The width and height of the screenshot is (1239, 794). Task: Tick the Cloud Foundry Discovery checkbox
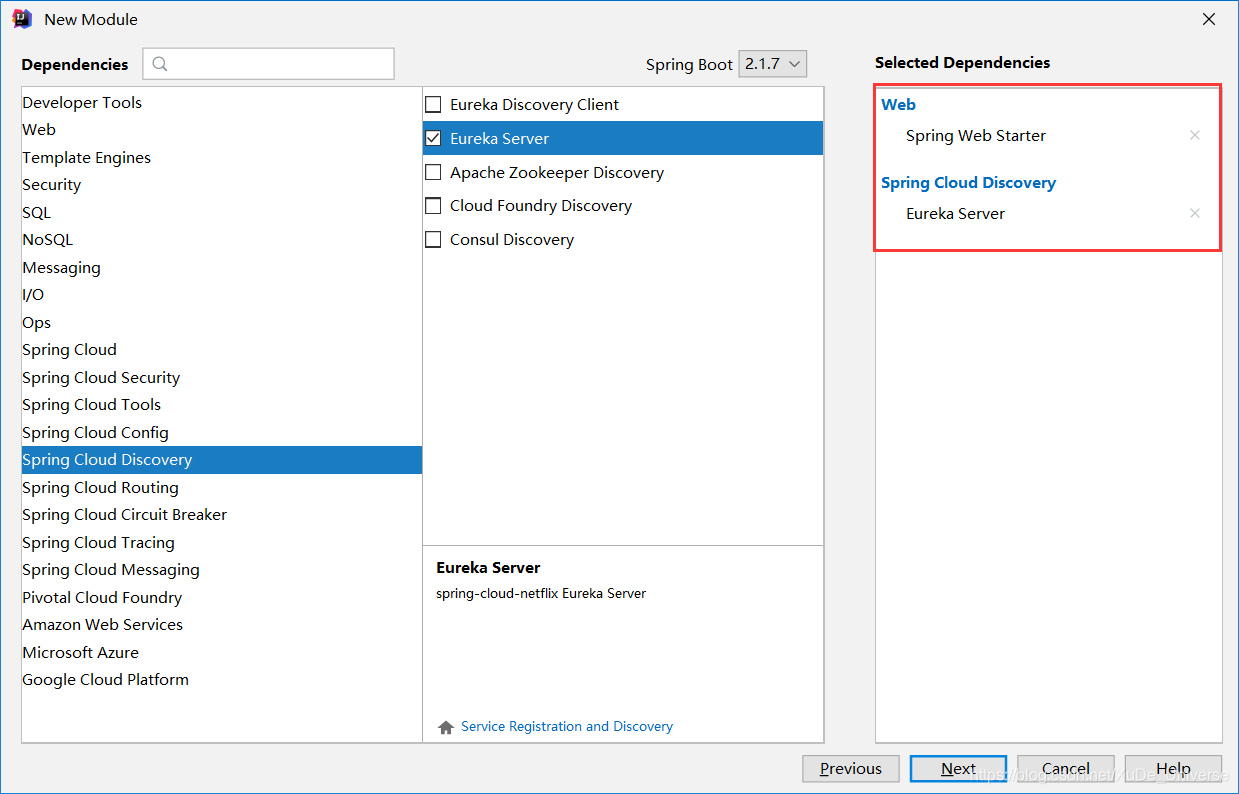433,206
